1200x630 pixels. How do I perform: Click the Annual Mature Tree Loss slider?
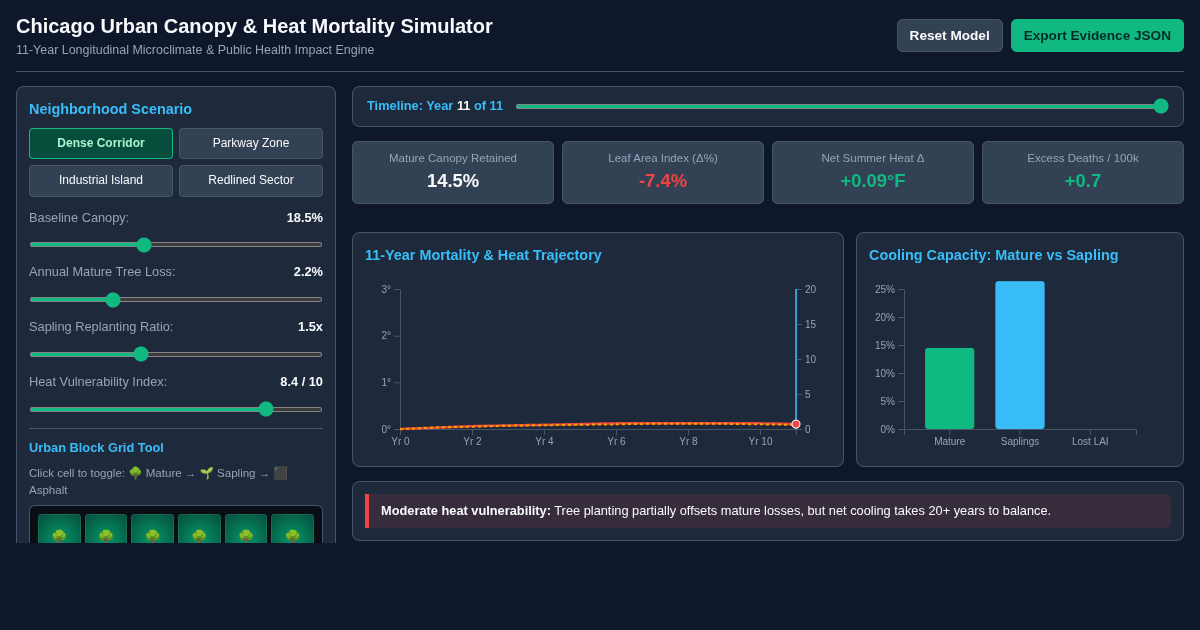[x=176, y=299]
